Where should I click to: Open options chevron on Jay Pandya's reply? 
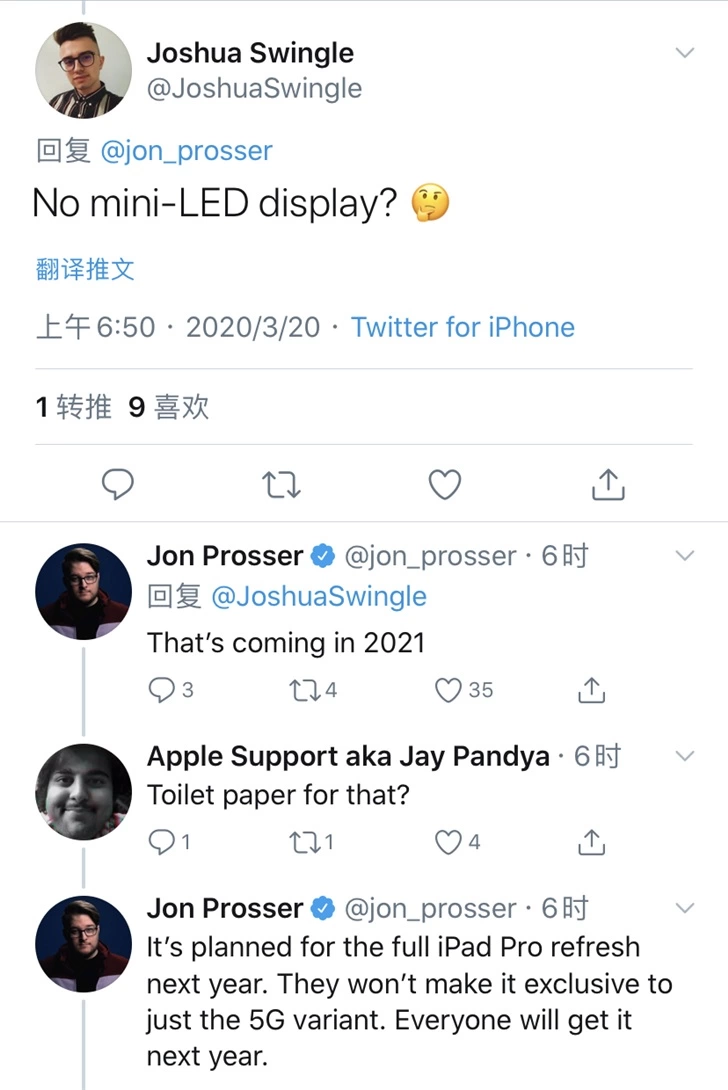(685, 756)
